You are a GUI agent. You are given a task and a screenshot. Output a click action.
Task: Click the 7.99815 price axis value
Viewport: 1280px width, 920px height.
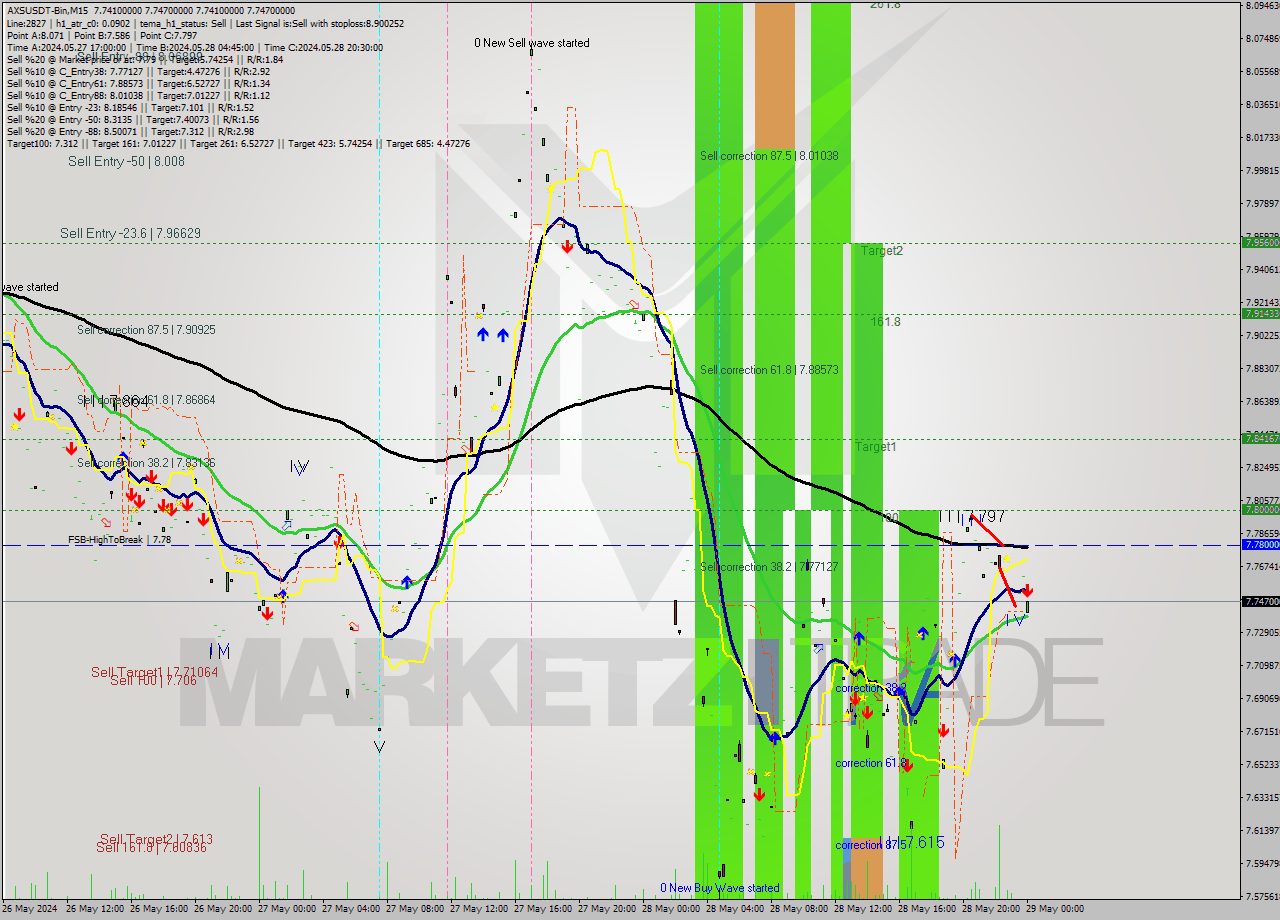1262,170
